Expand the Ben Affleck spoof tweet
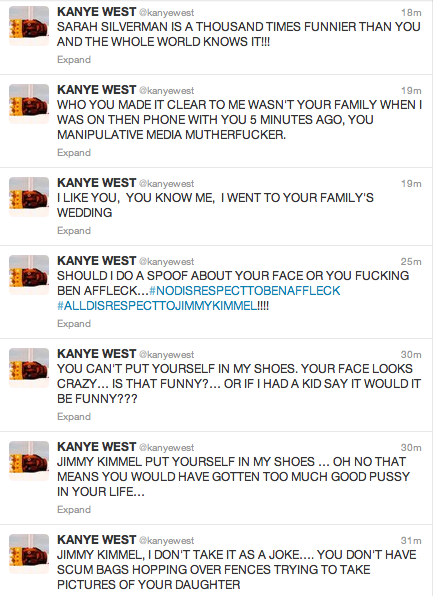The width and height of the screenshot is (433, 596). tap(74, 324)
